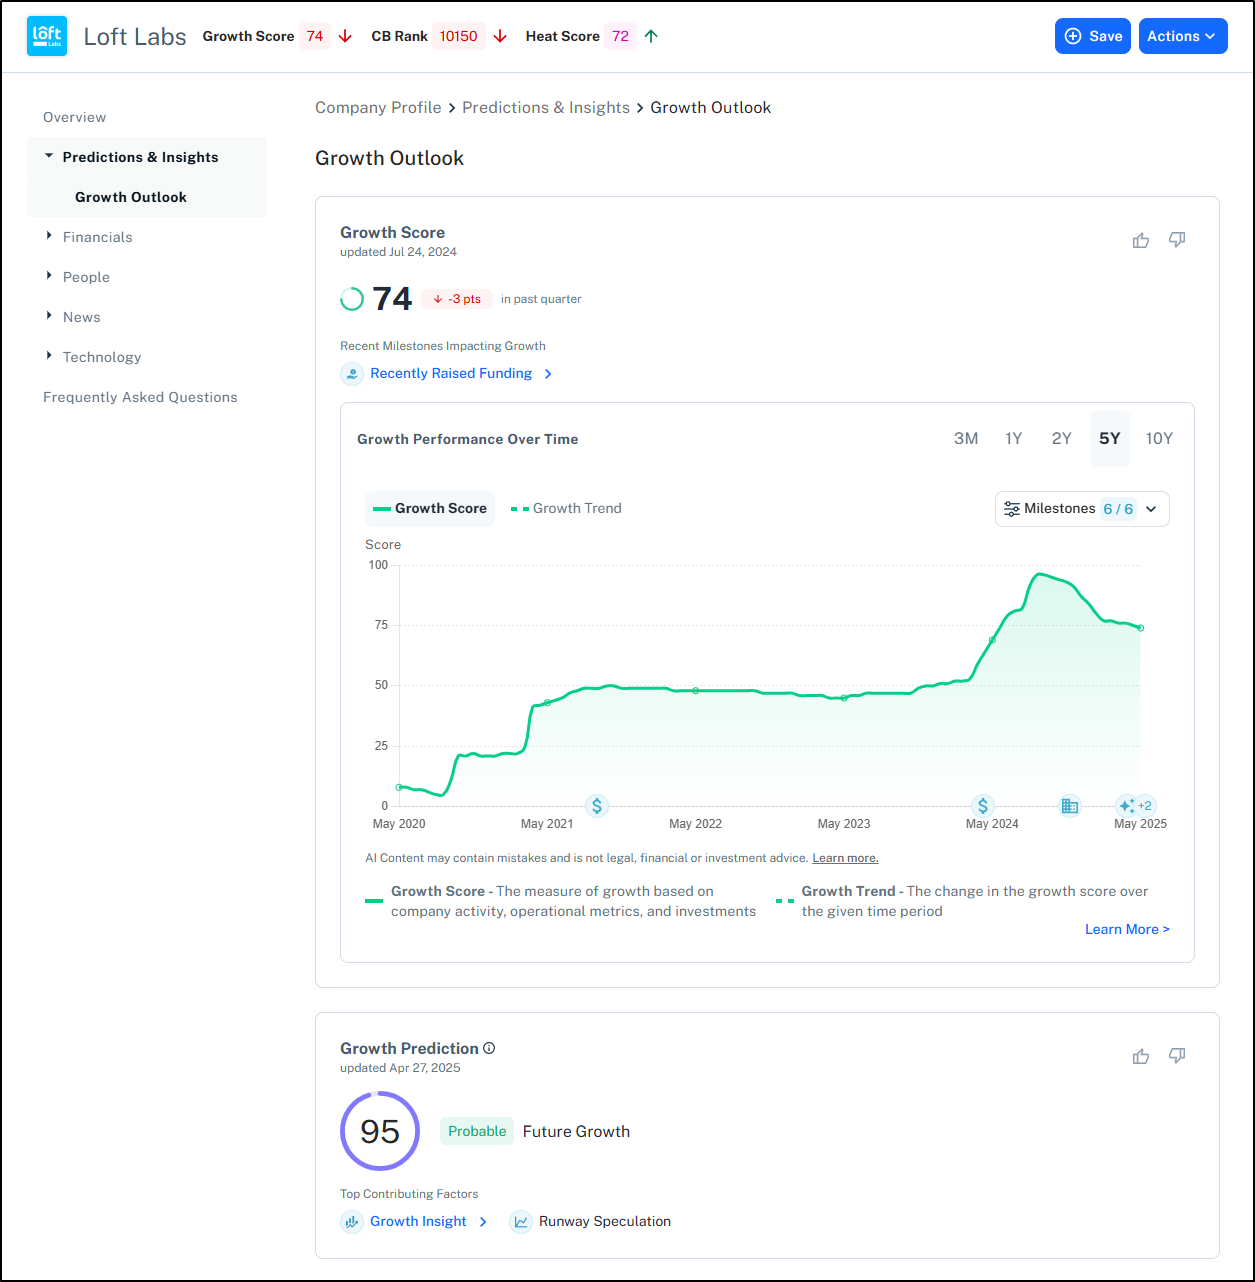1255x1282 pixels.
Task: Click the Loft Labs logo icon
Action: click(x=47, y=36)
